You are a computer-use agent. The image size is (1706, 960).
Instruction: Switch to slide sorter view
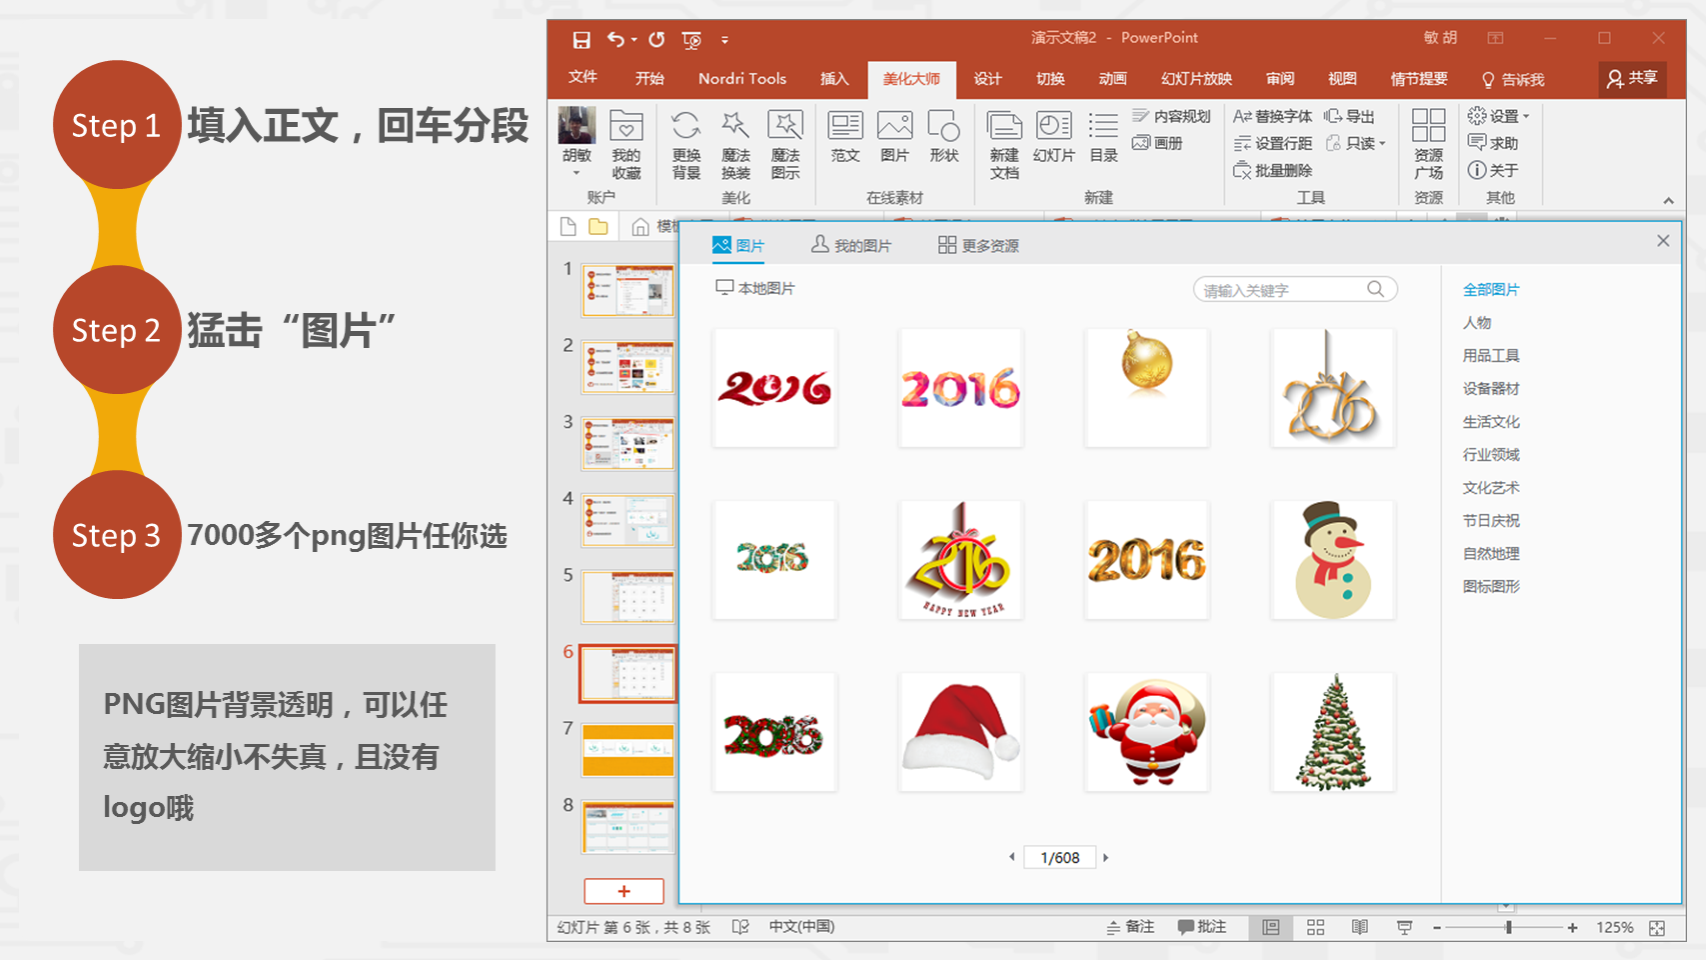[x=1316, y=927]
